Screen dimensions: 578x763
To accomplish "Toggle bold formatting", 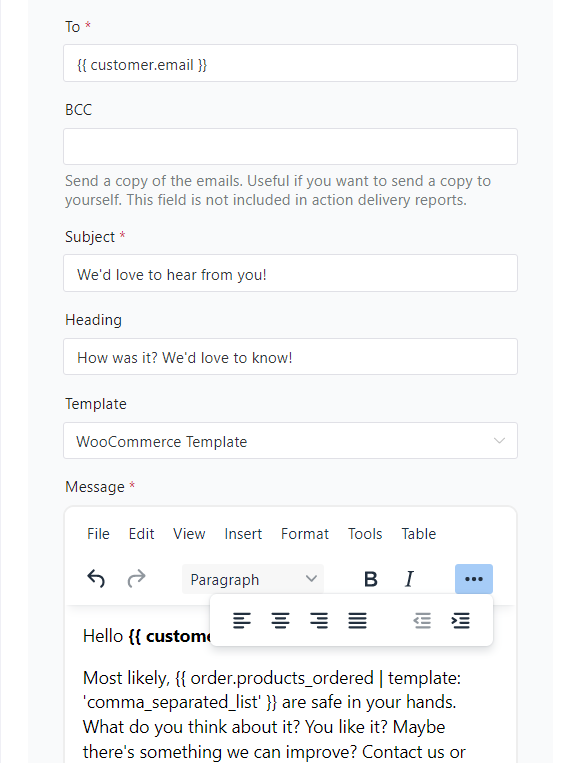I will pyautogui.click(x=371, y=579).
